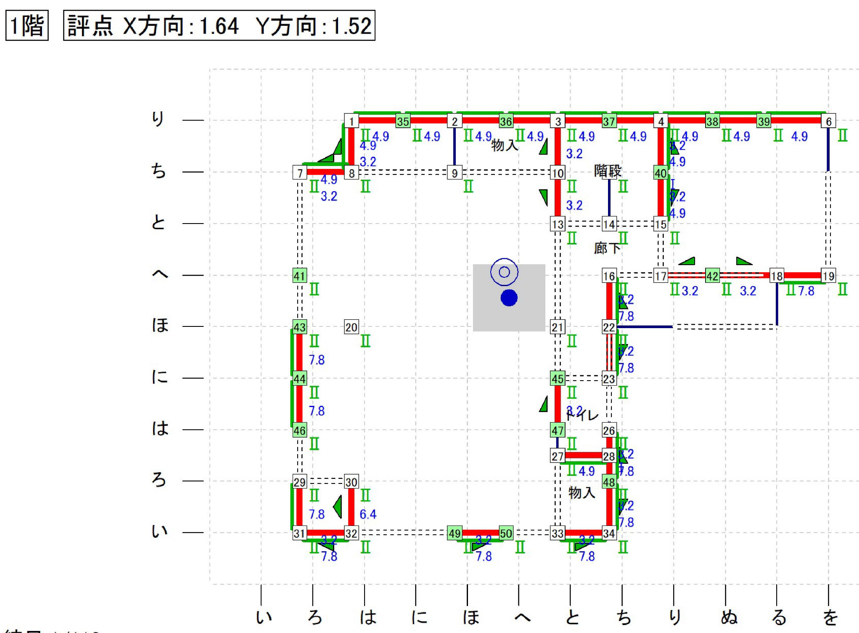Select column node 20
859x633 pixels.
351,327
